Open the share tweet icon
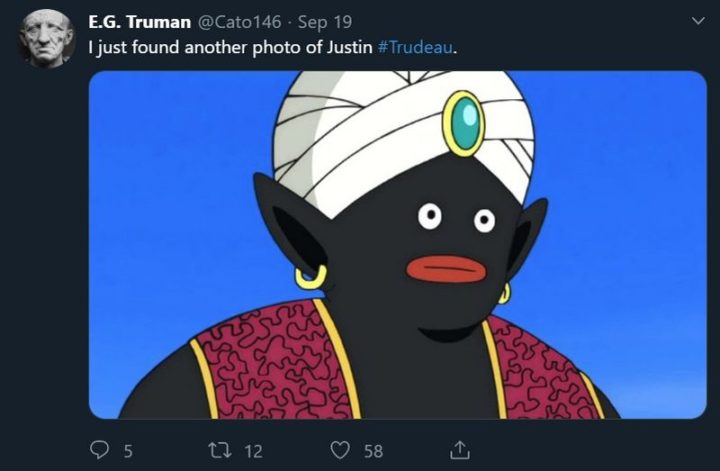Screen dimensions: 720x471 (x=459, y=450)
